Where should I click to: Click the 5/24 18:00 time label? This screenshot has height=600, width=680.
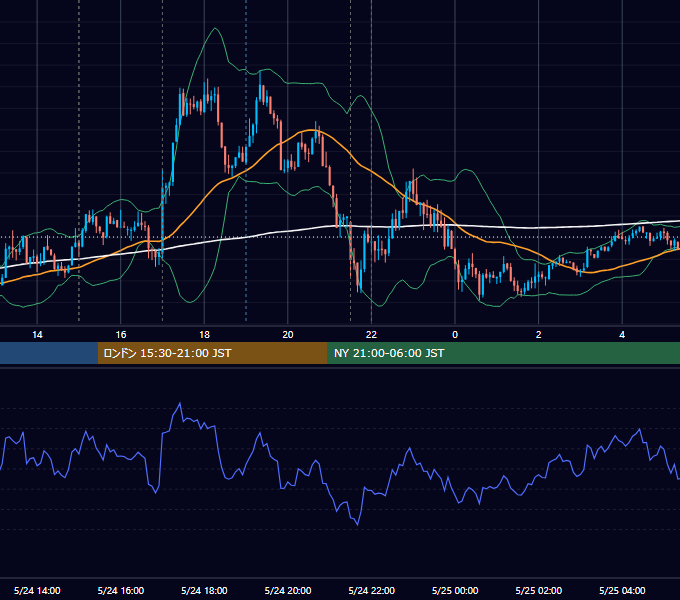pos(204,590)
